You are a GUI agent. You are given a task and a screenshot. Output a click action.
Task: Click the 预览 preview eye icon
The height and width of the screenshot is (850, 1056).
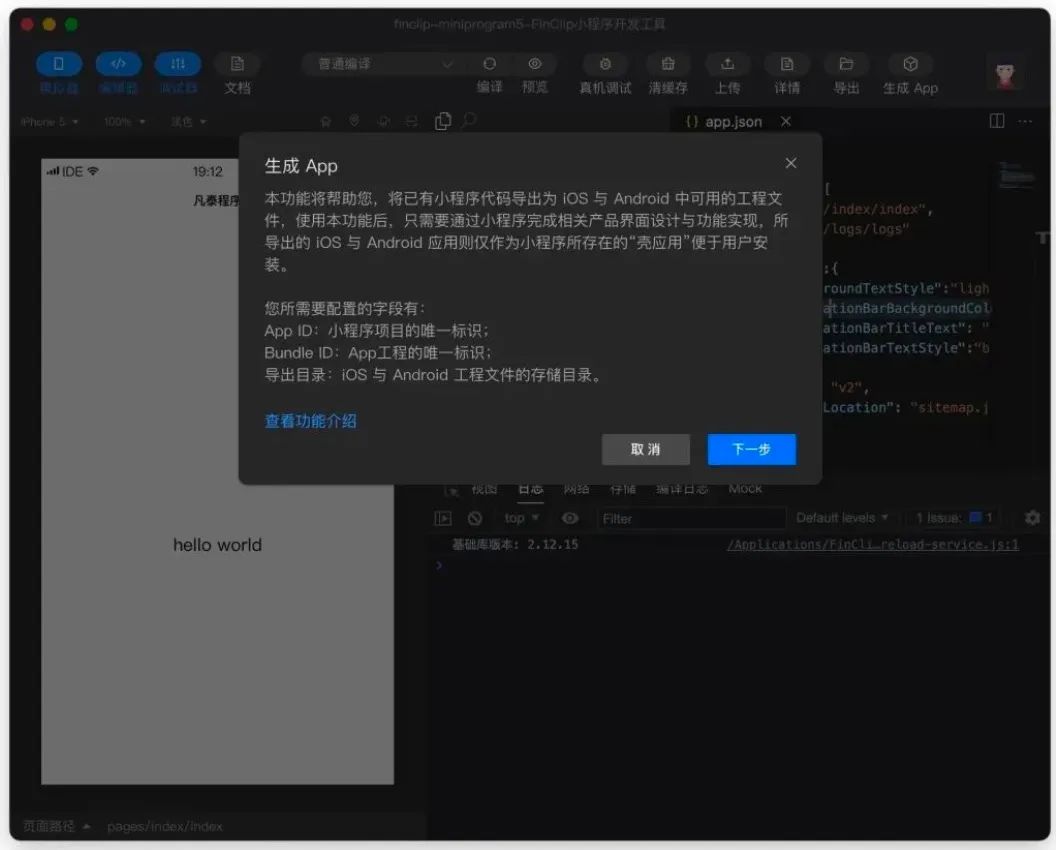pyautogui.click(x=535, y=64)
